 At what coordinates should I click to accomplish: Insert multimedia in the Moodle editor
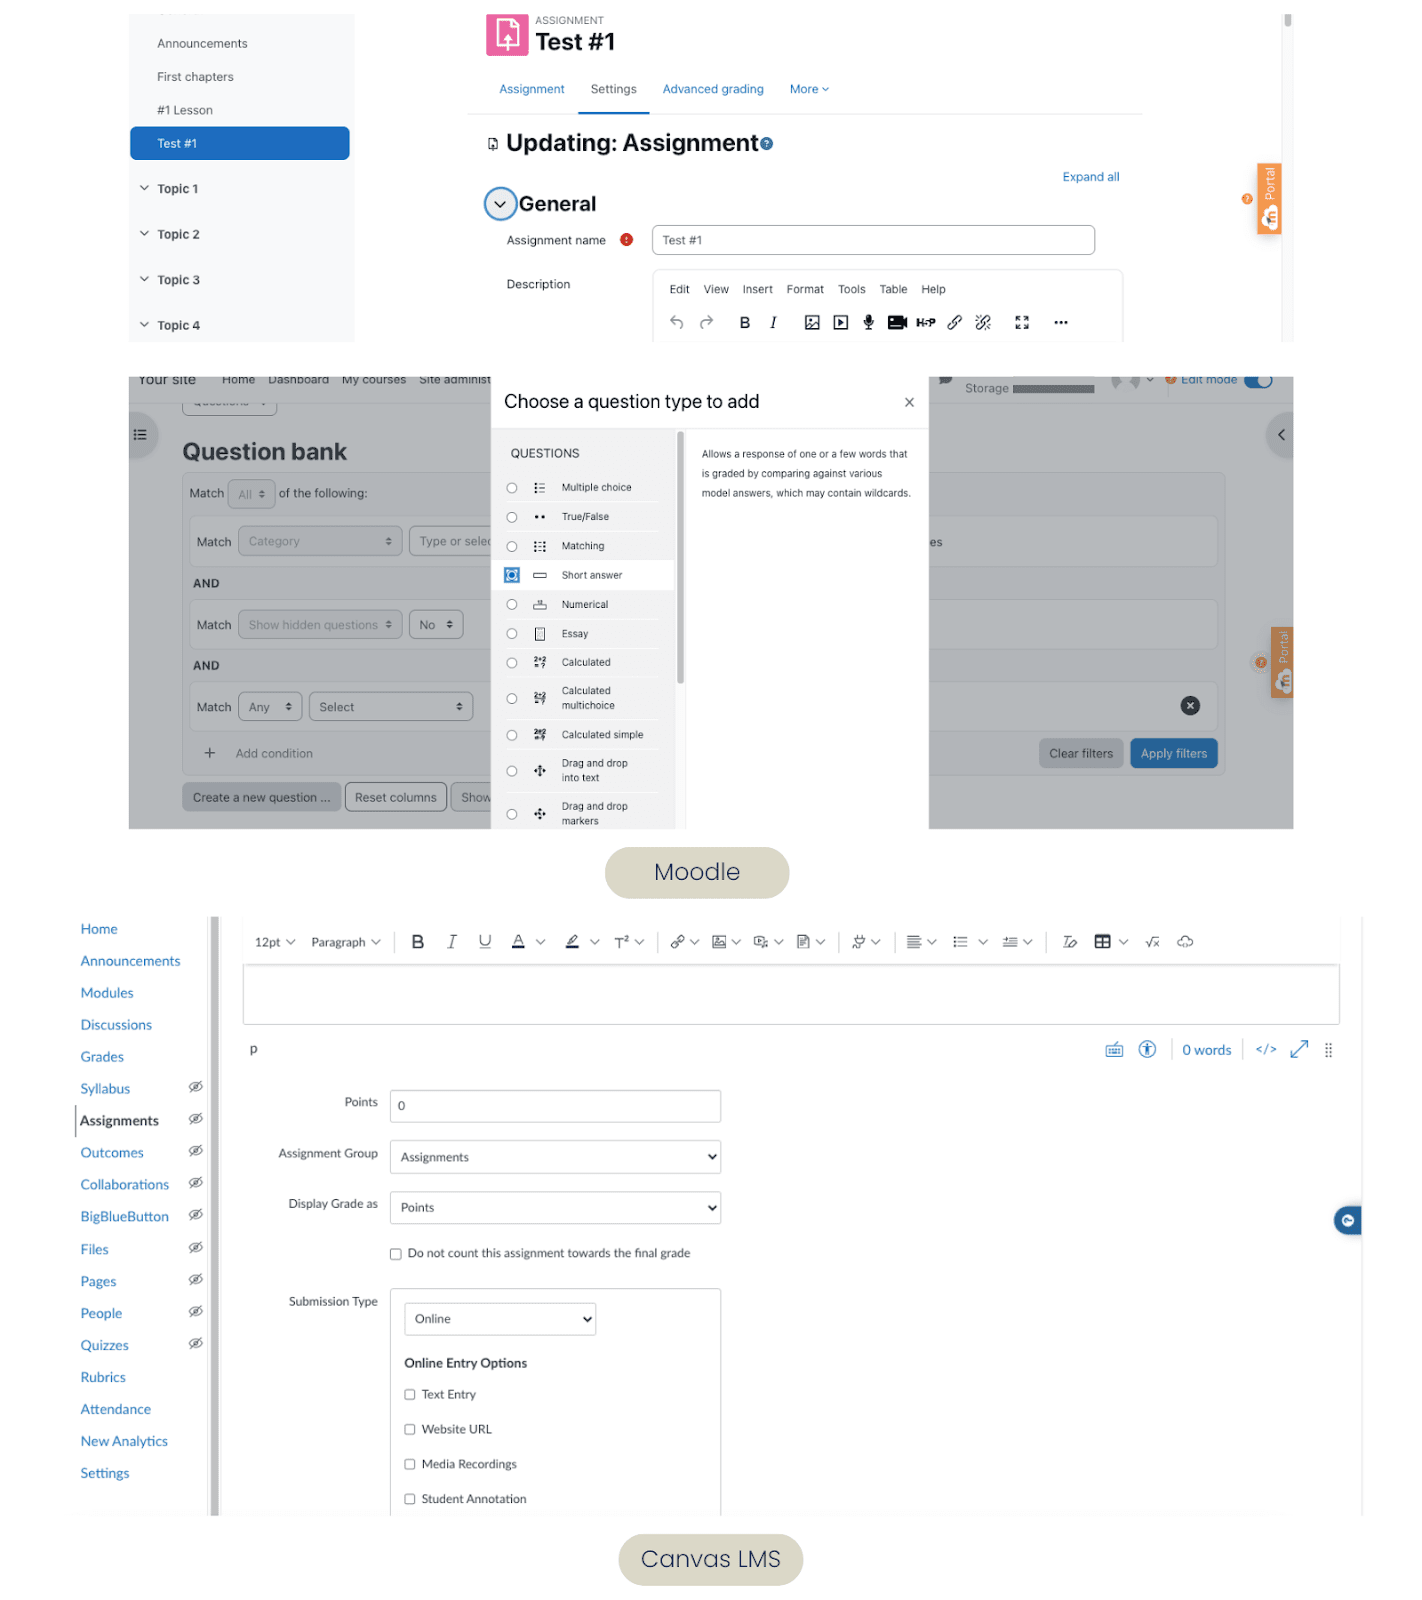pos(841,322)
